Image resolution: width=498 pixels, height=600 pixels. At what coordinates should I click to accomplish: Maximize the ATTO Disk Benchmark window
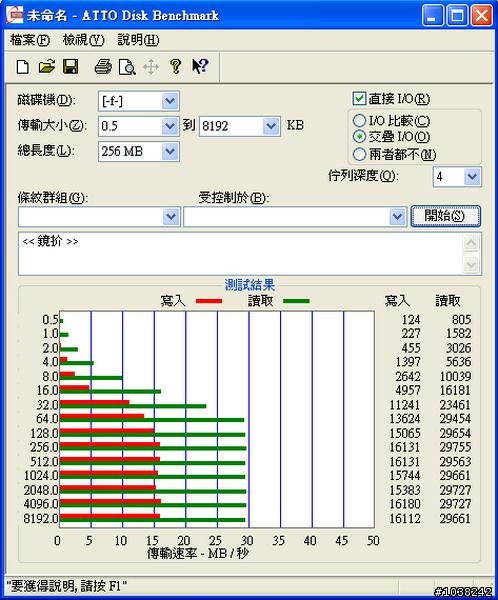(x=457, y=16)
